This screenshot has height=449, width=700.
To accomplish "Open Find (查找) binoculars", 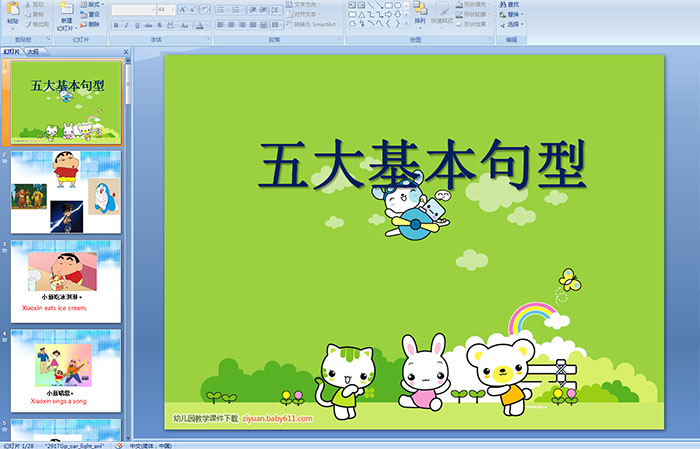I will point(509,4).
